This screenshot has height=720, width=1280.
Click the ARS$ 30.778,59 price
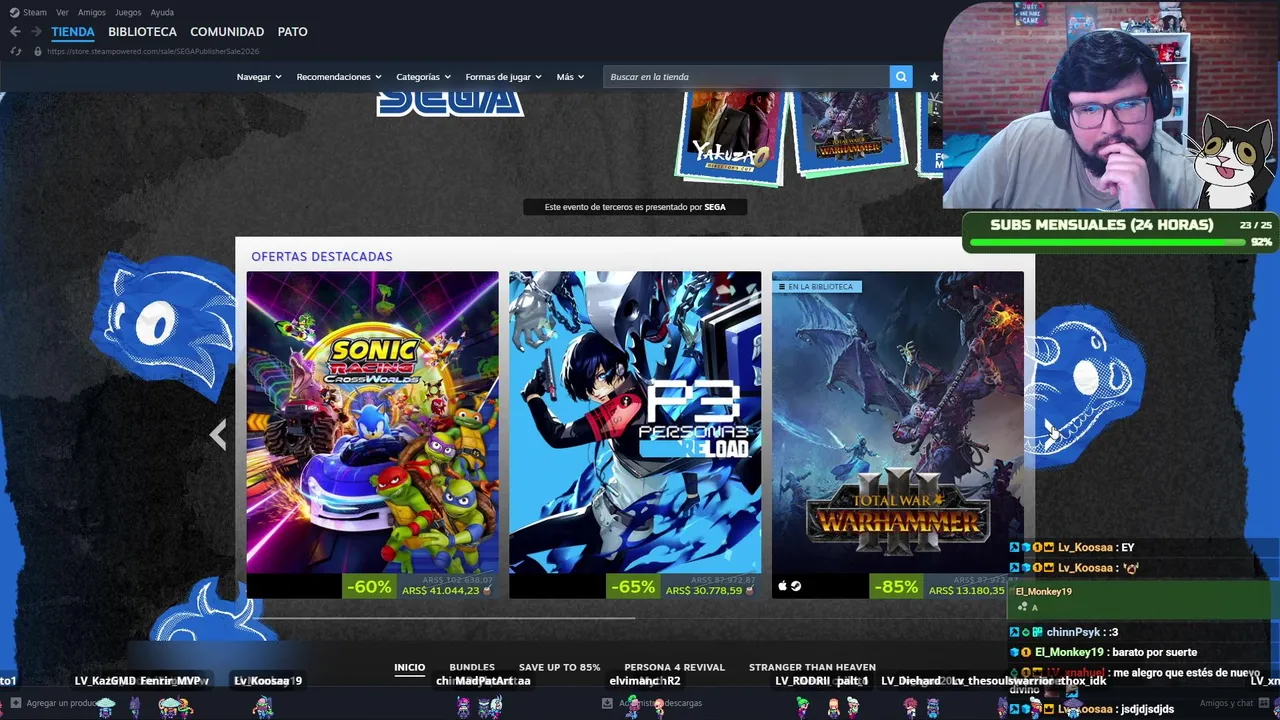point(703,591)
